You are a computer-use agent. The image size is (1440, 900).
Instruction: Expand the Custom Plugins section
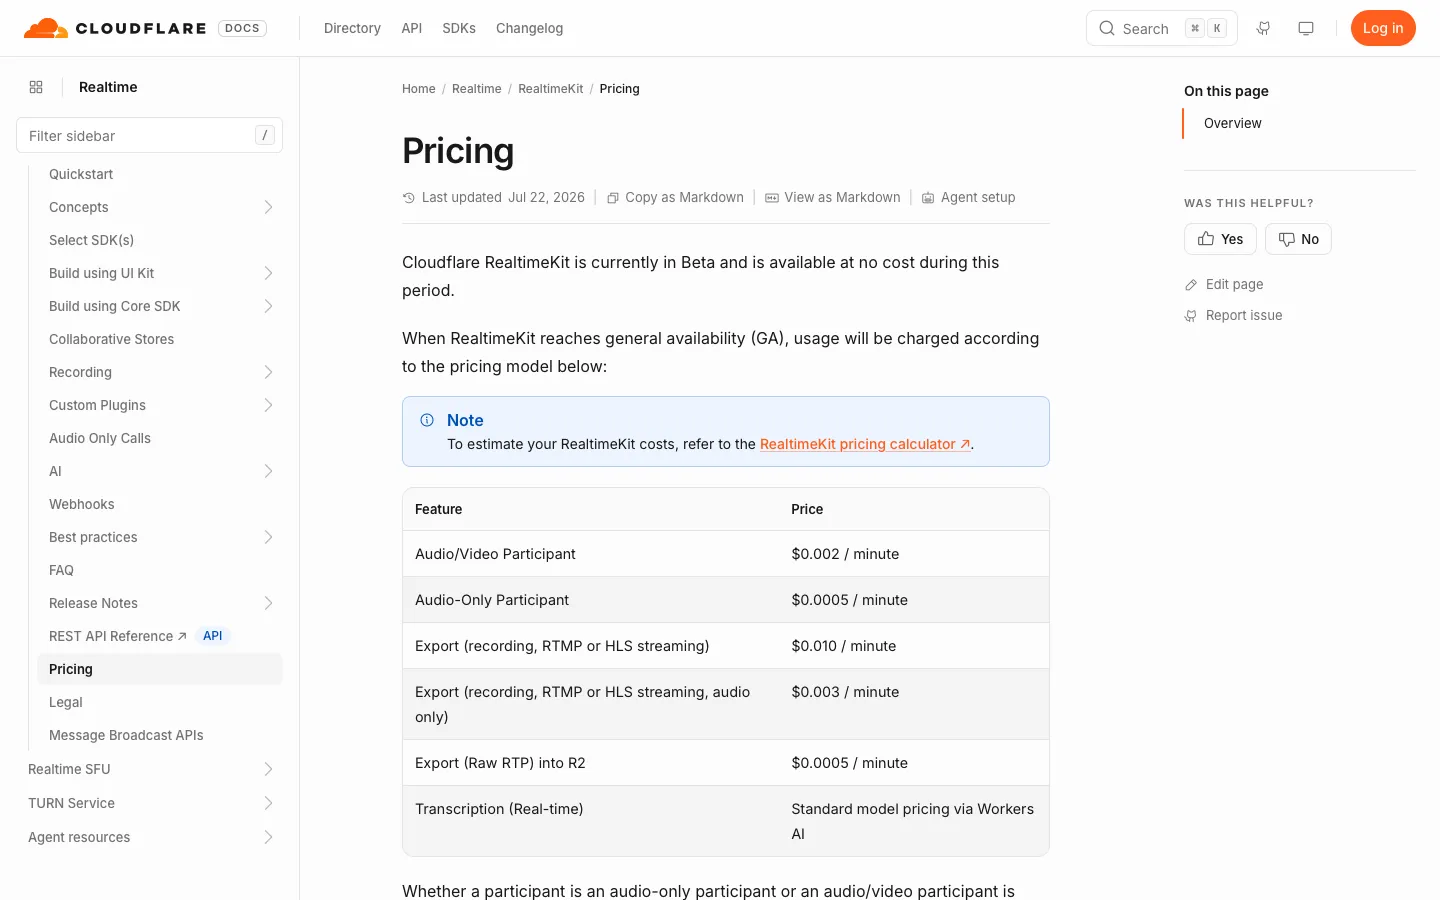coord(268,405)
